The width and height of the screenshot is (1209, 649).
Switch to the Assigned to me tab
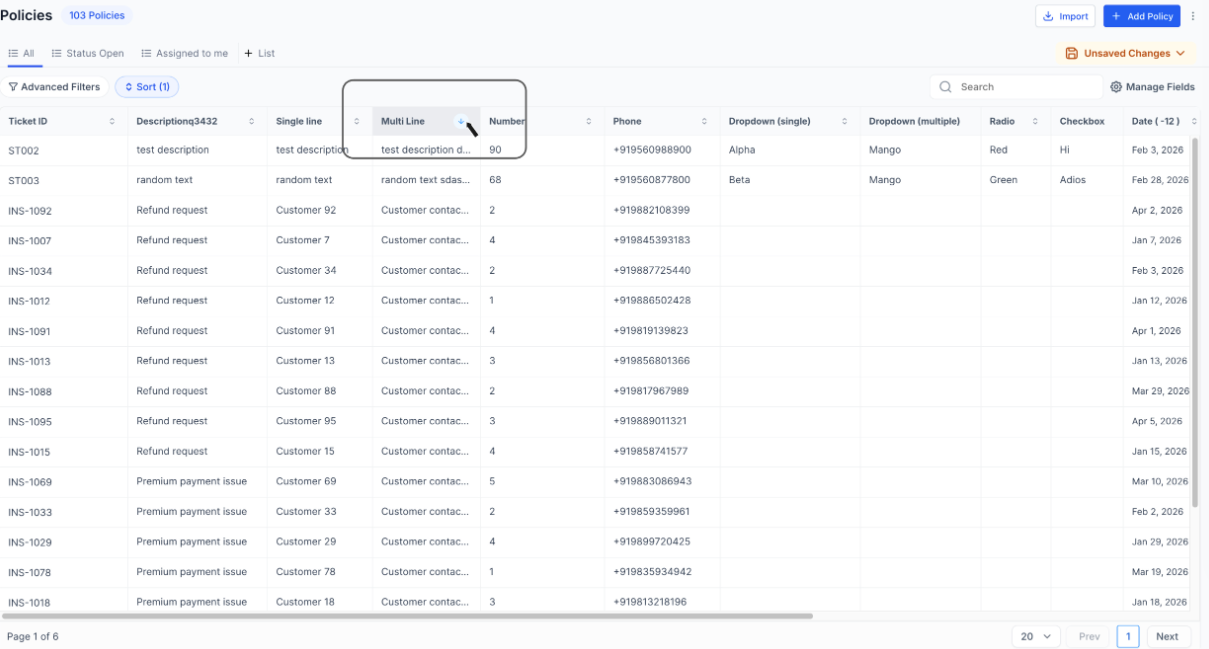pos(185,53)
